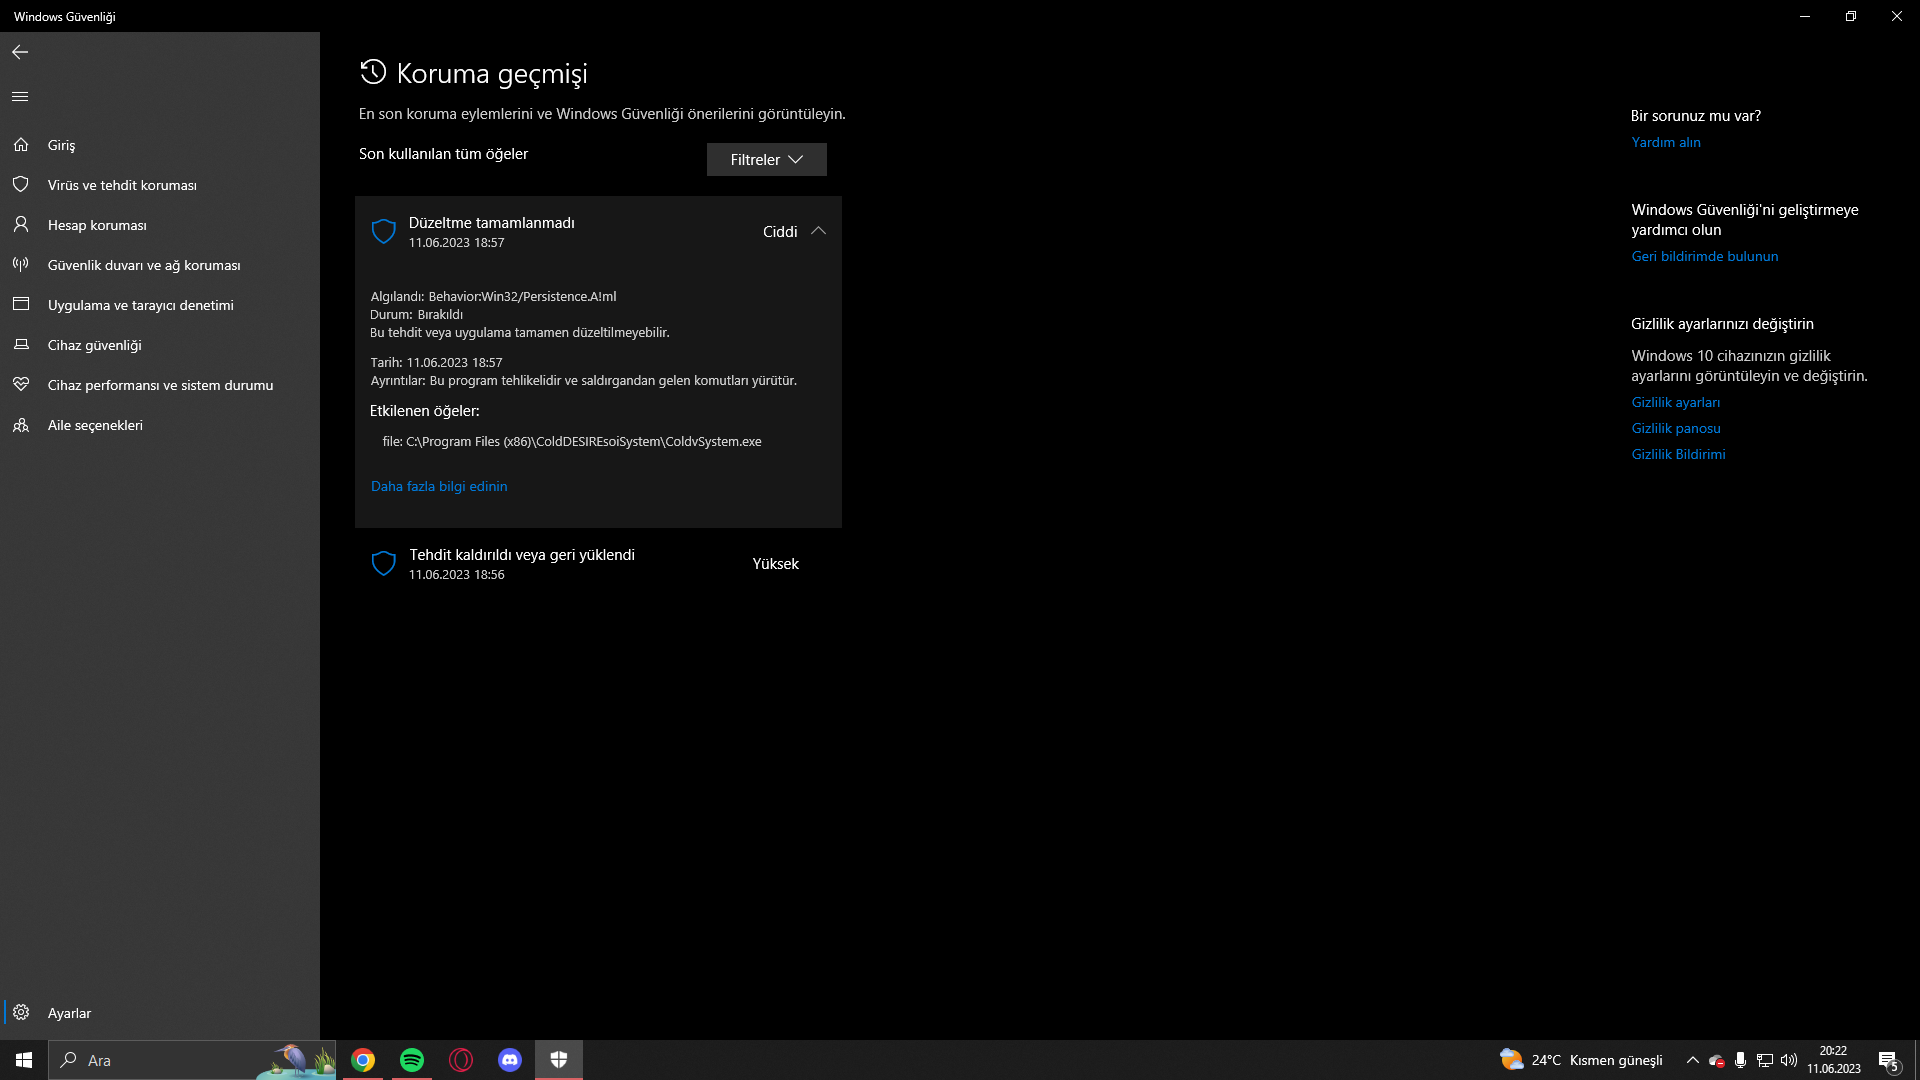This screenshot has width=1920, height=1080.
Task: Open Ayarlar settings gear
Action: tap(68, 1013)
